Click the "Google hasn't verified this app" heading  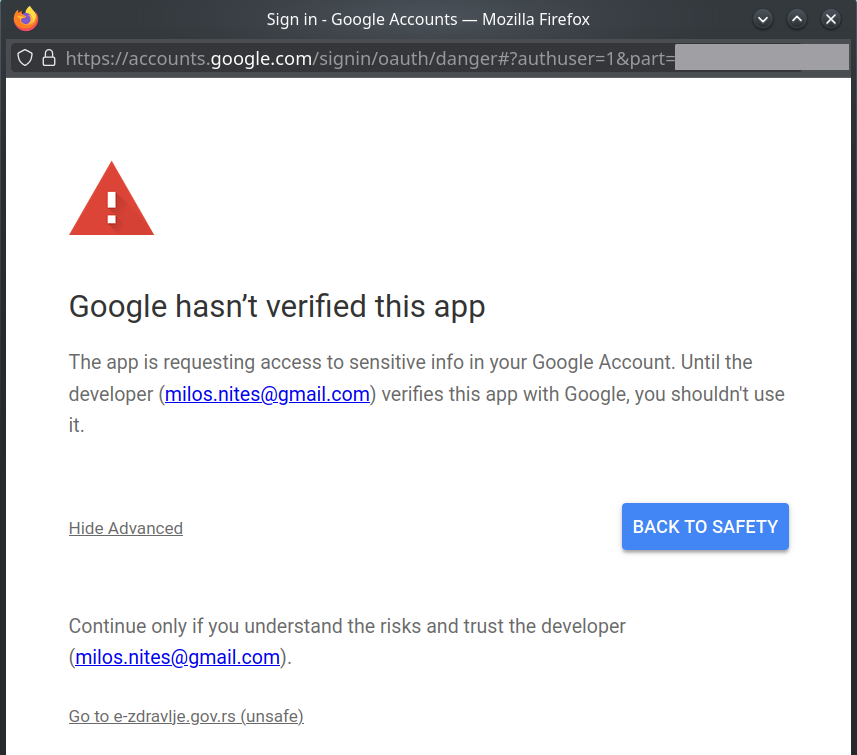277,307
